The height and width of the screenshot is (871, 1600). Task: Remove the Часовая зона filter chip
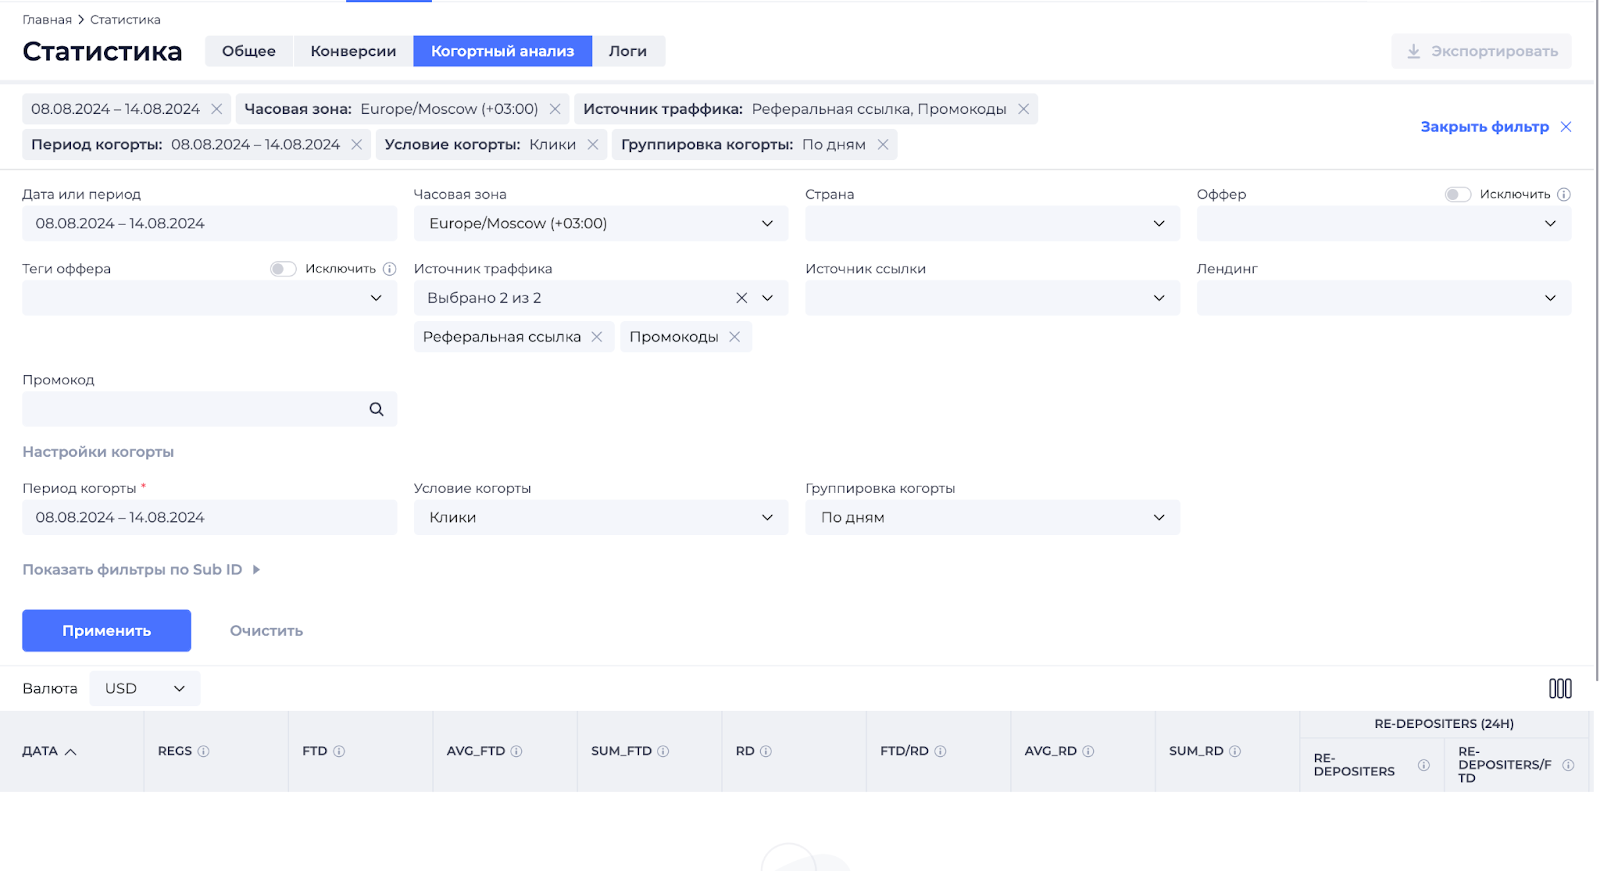point(555,109)
